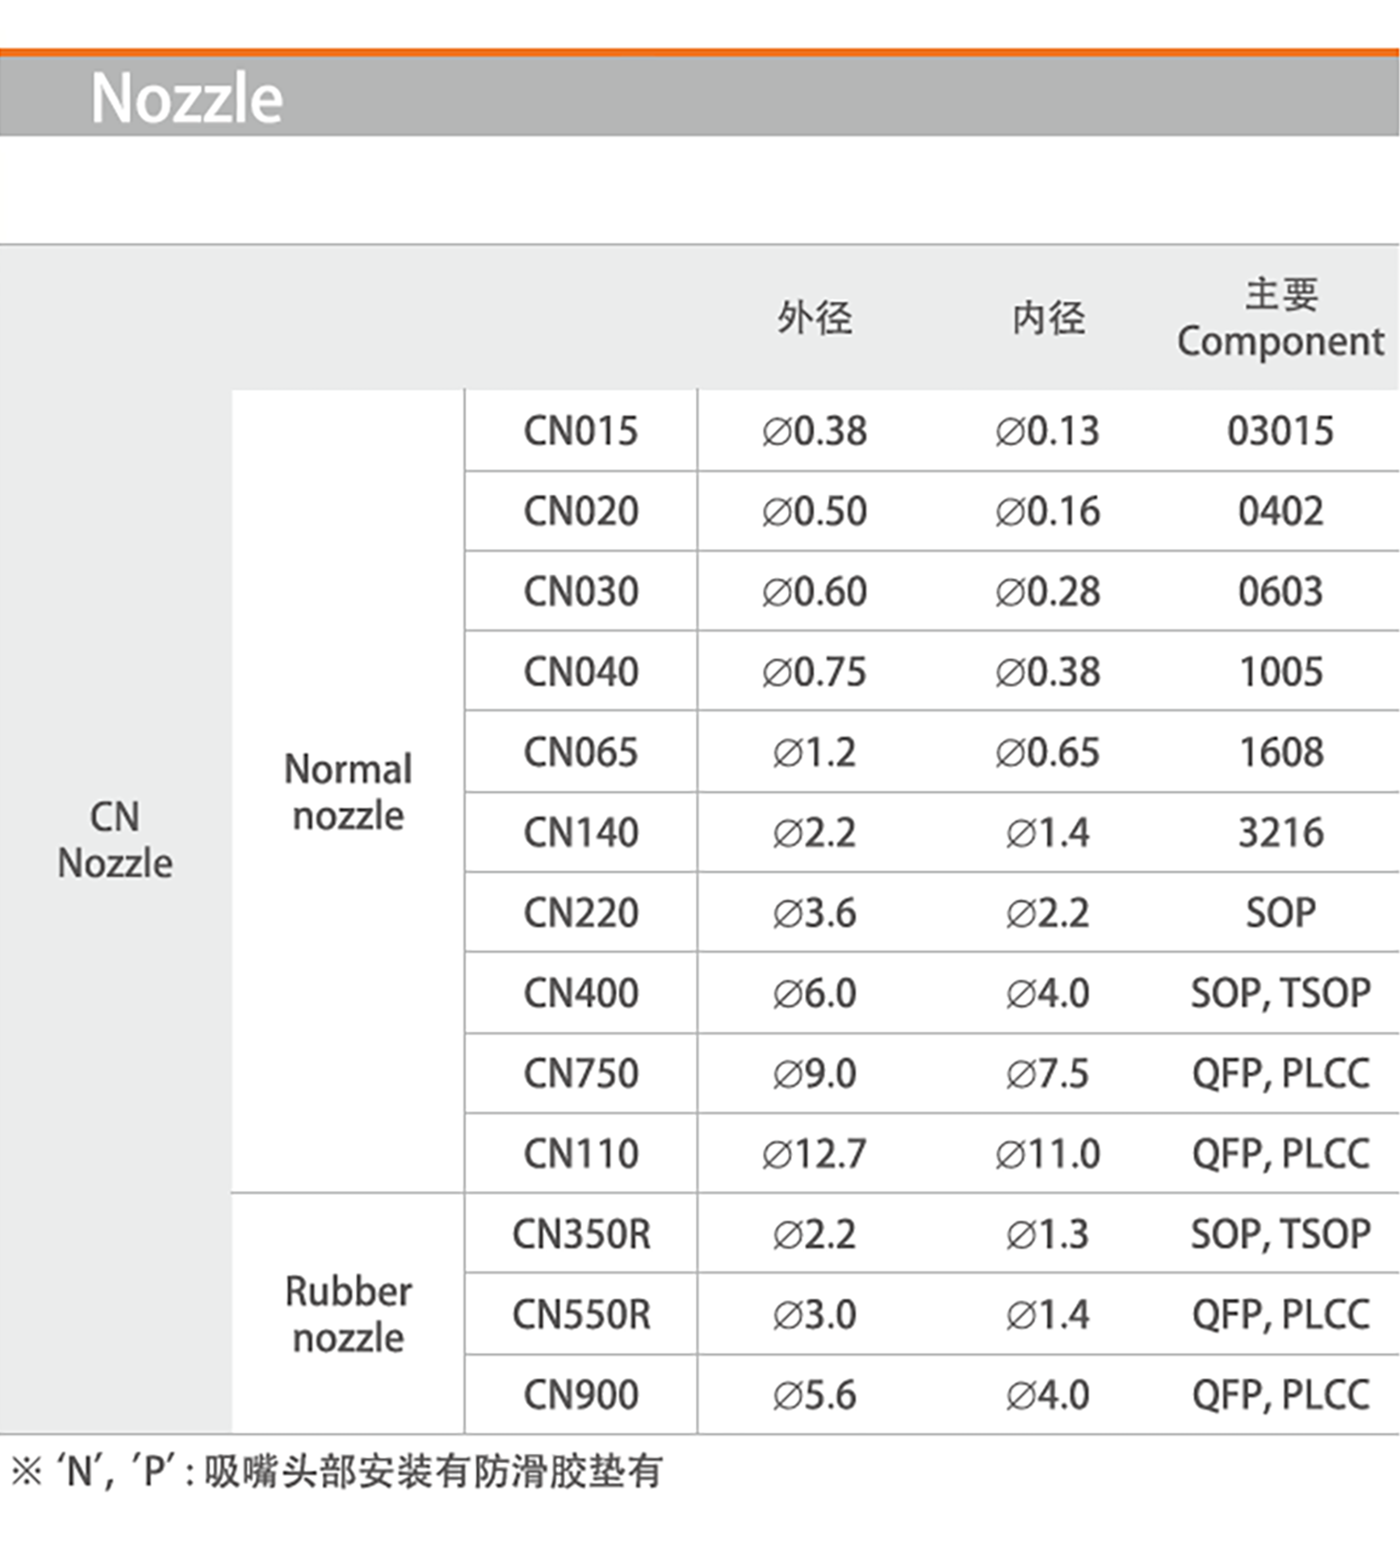Select the Rubber nozzle category cell
The width and height of the screenshot is (1400, 1555).
[348, 1314]
